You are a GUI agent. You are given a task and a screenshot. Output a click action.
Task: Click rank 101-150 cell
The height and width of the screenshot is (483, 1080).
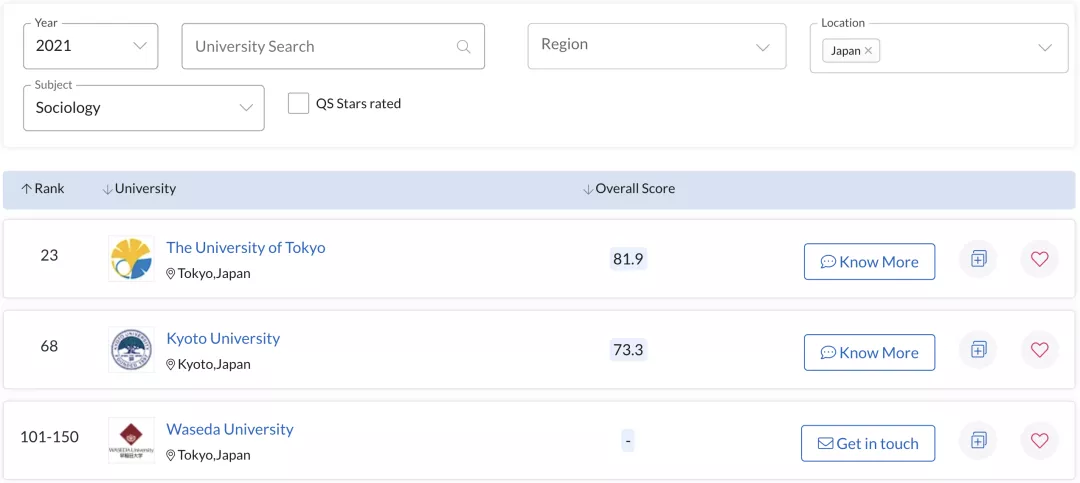49,437
